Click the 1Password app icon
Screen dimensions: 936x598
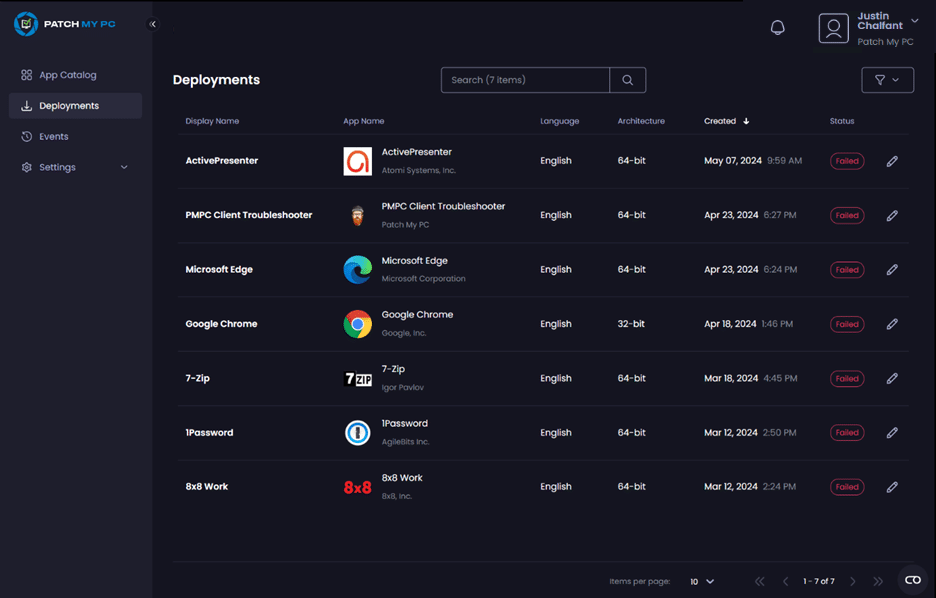click(357, 433)
